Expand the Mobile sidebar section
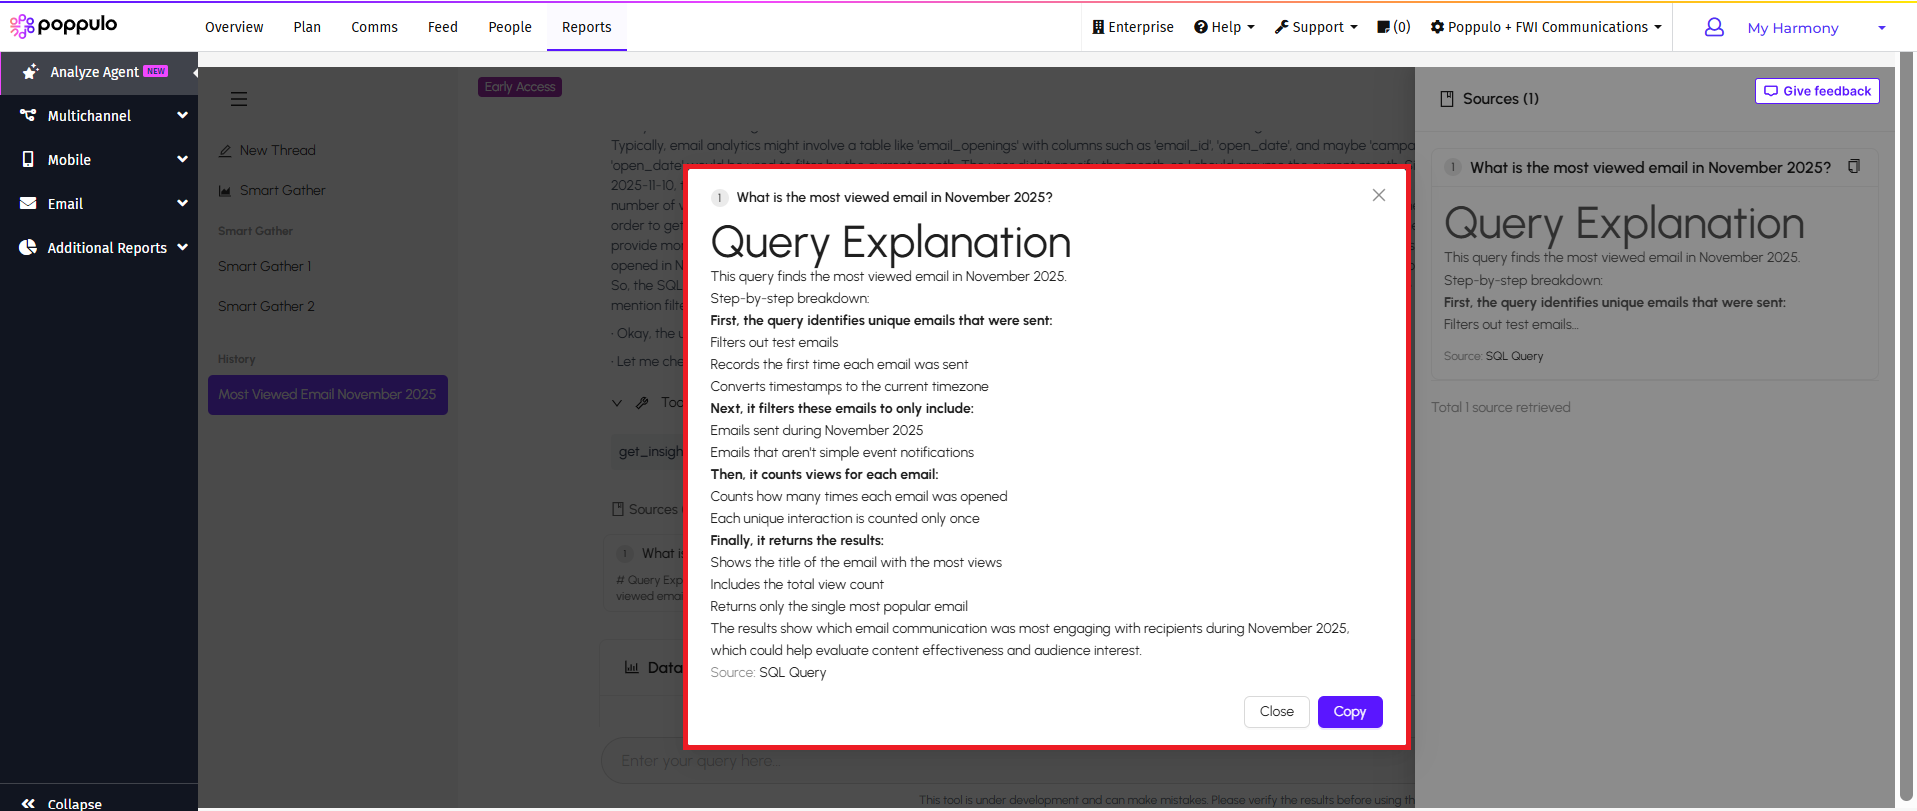This screenshot has width=1917, height=811. (98, 160)
